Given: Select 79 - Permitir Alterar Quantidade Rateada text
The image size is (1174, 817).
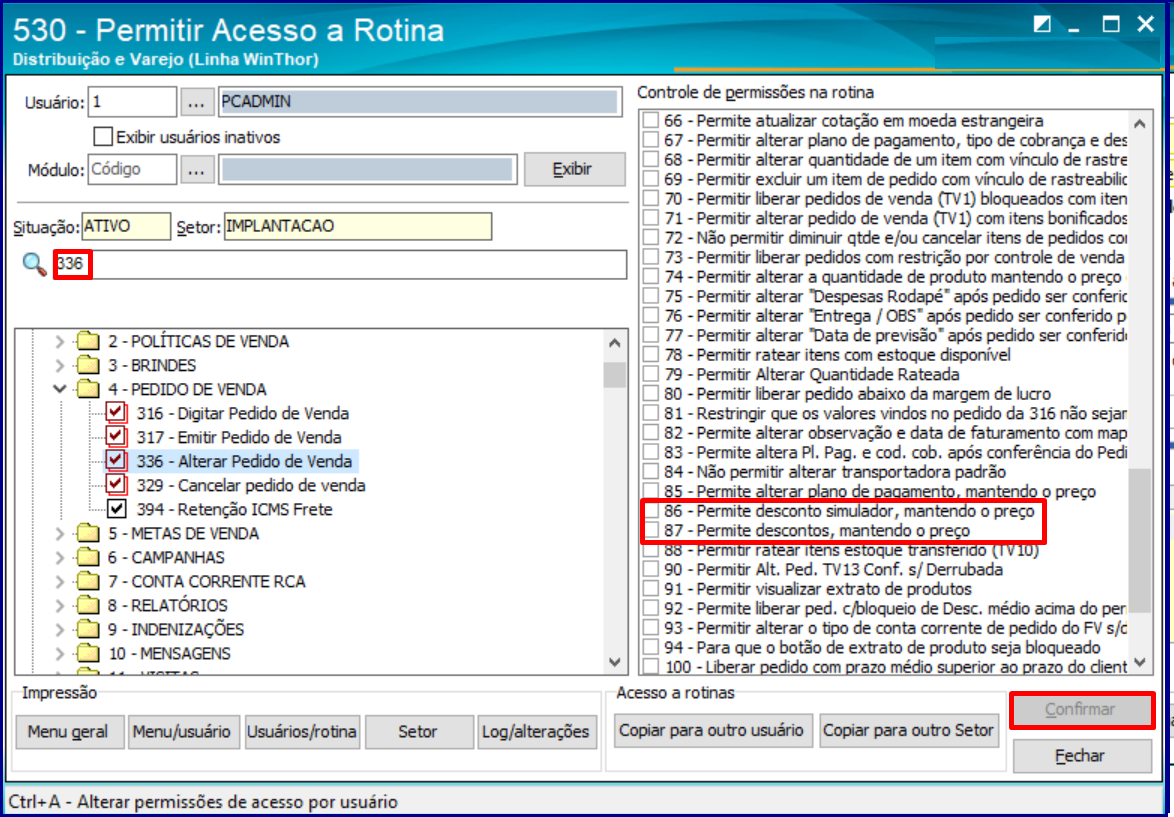Looking at the screenshot, I should click(812, 374).
